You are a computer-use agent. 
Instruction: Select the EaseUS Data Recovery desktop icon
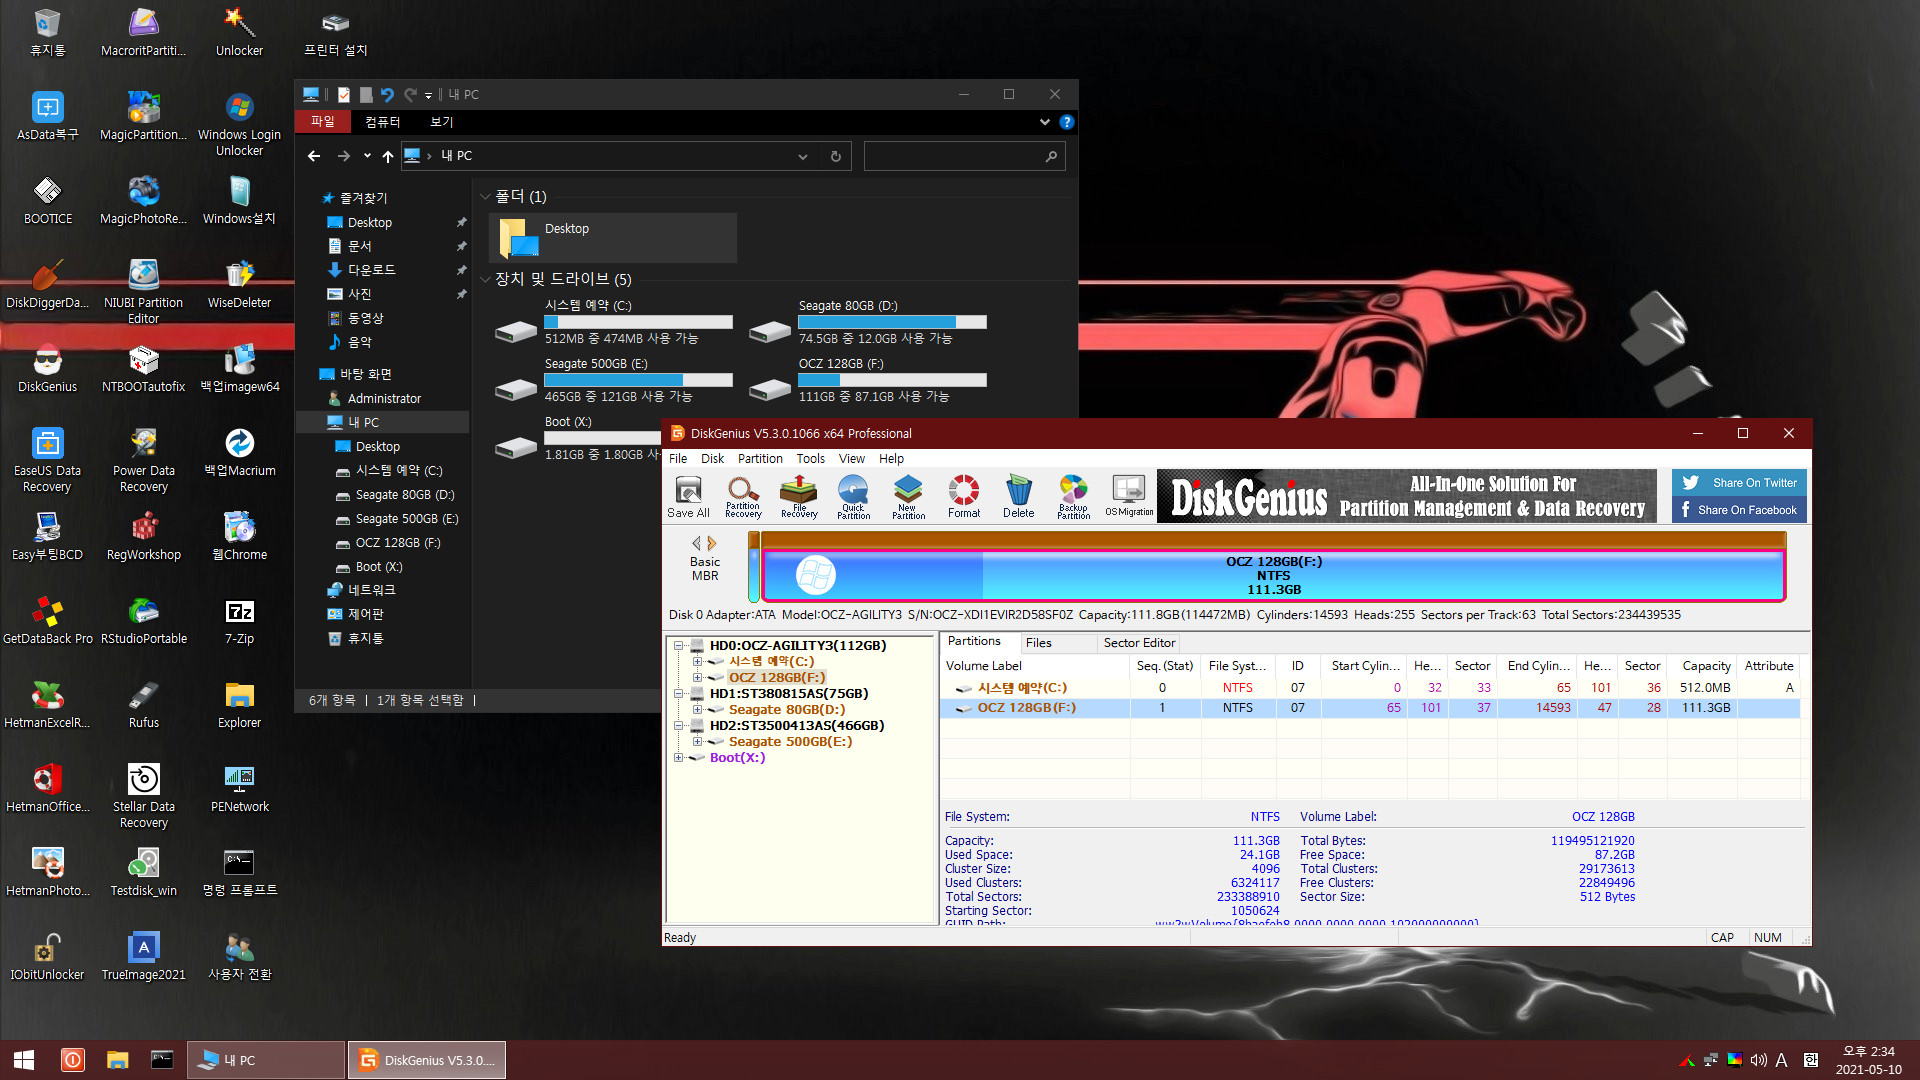coord(48,461)
